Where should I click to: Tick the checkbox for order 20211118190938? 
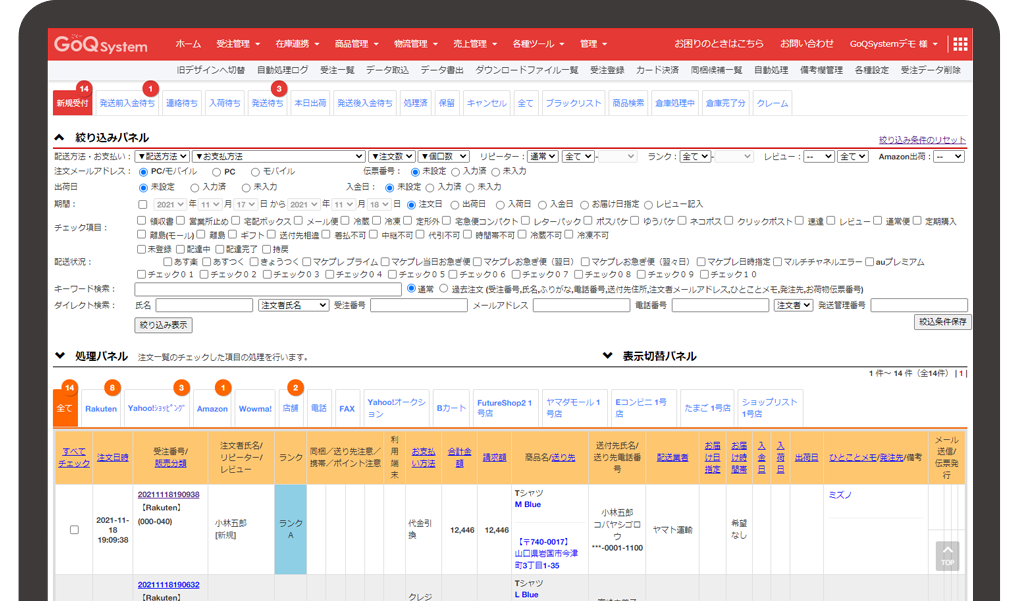pyautogui.click(x=74, y=529)
